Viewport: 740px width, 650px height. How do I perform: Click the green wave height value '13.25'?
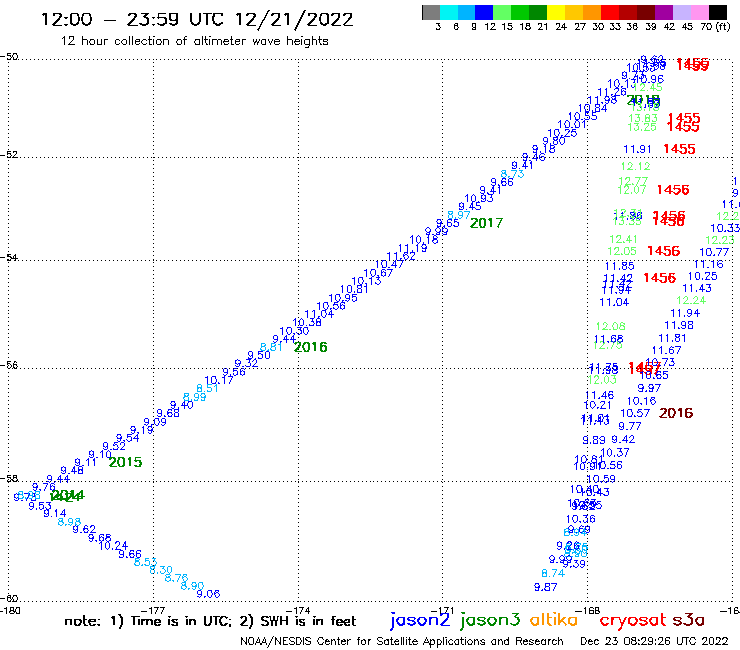point(642,127)
